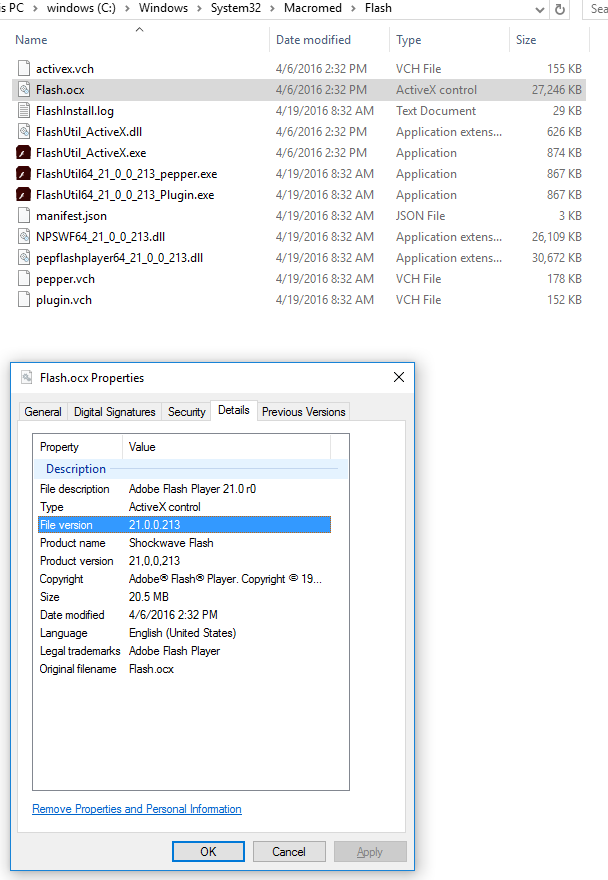Image resolution: width=608 pixels, height=880 pixels.
Task: Click the Description group header
Action: click(191, 469)
